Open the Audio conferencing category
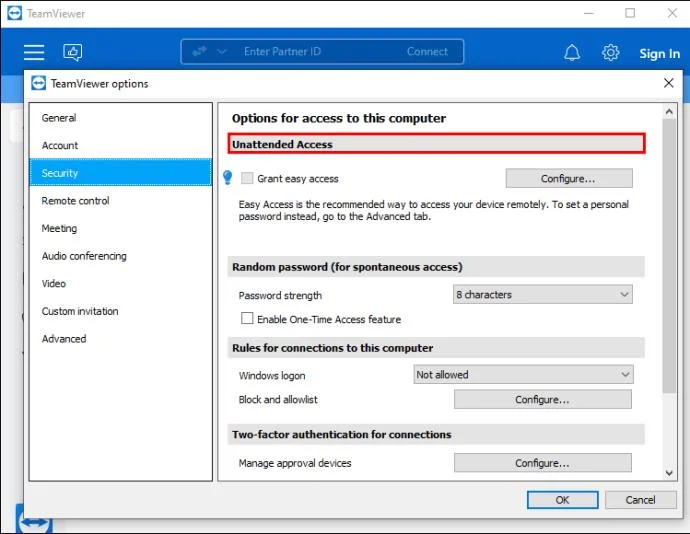Screen dimensions: 690x534 121,256
